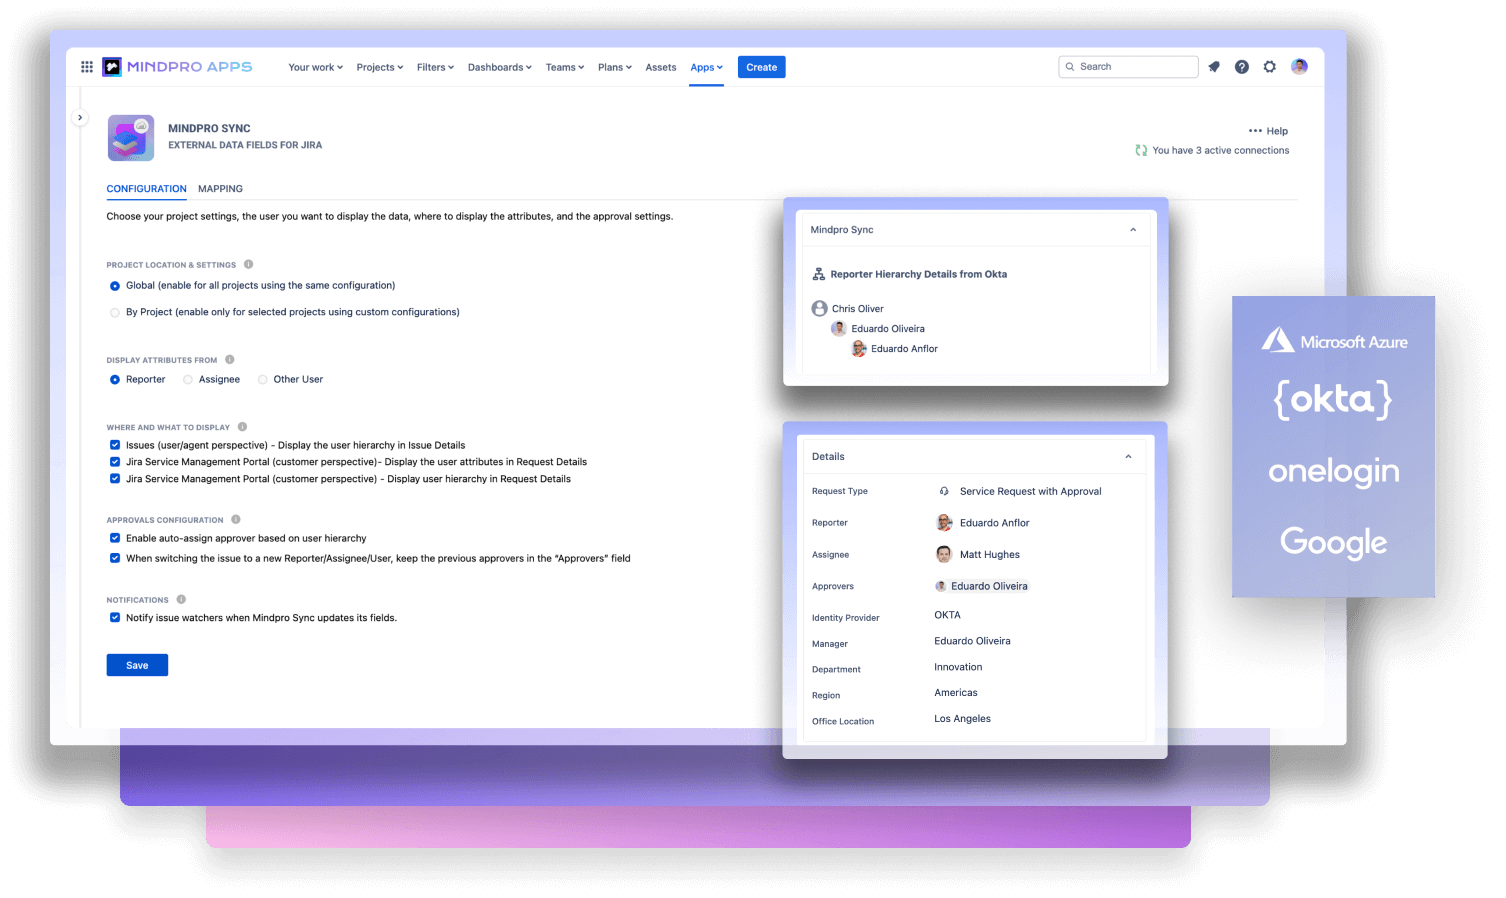Open the Your work dropdown
Screen dimensions: 1506x898
(315, 68)
